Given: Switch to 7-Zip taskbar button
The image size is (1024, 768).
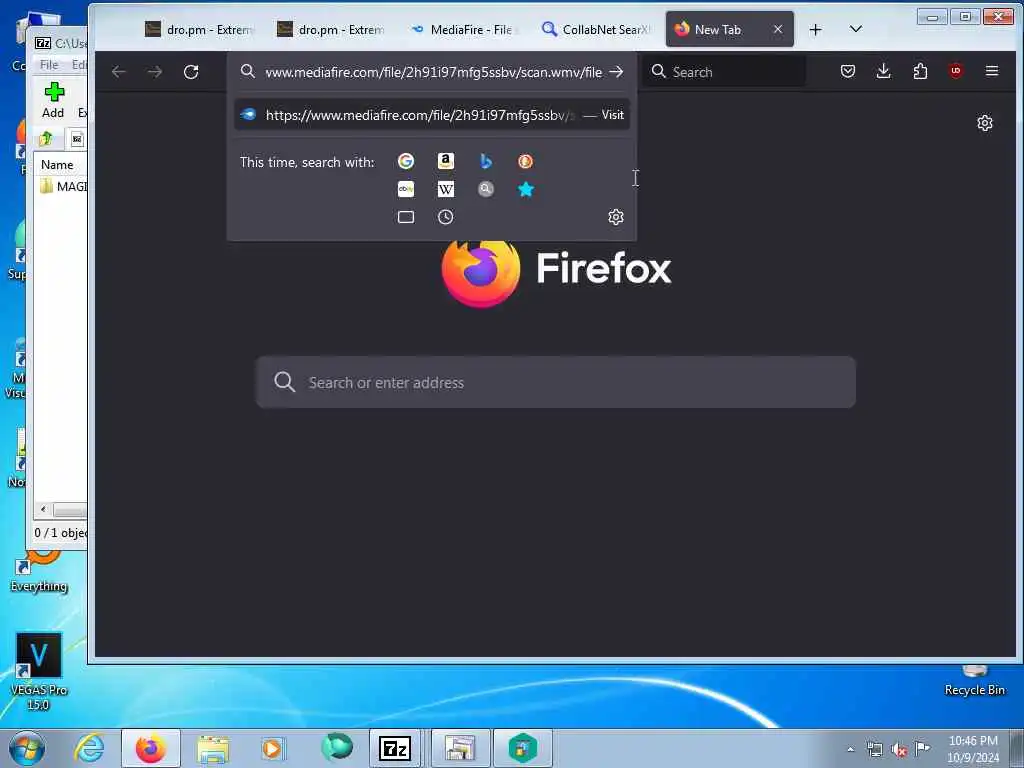Looking at the screenshot, I should [394, 748].
